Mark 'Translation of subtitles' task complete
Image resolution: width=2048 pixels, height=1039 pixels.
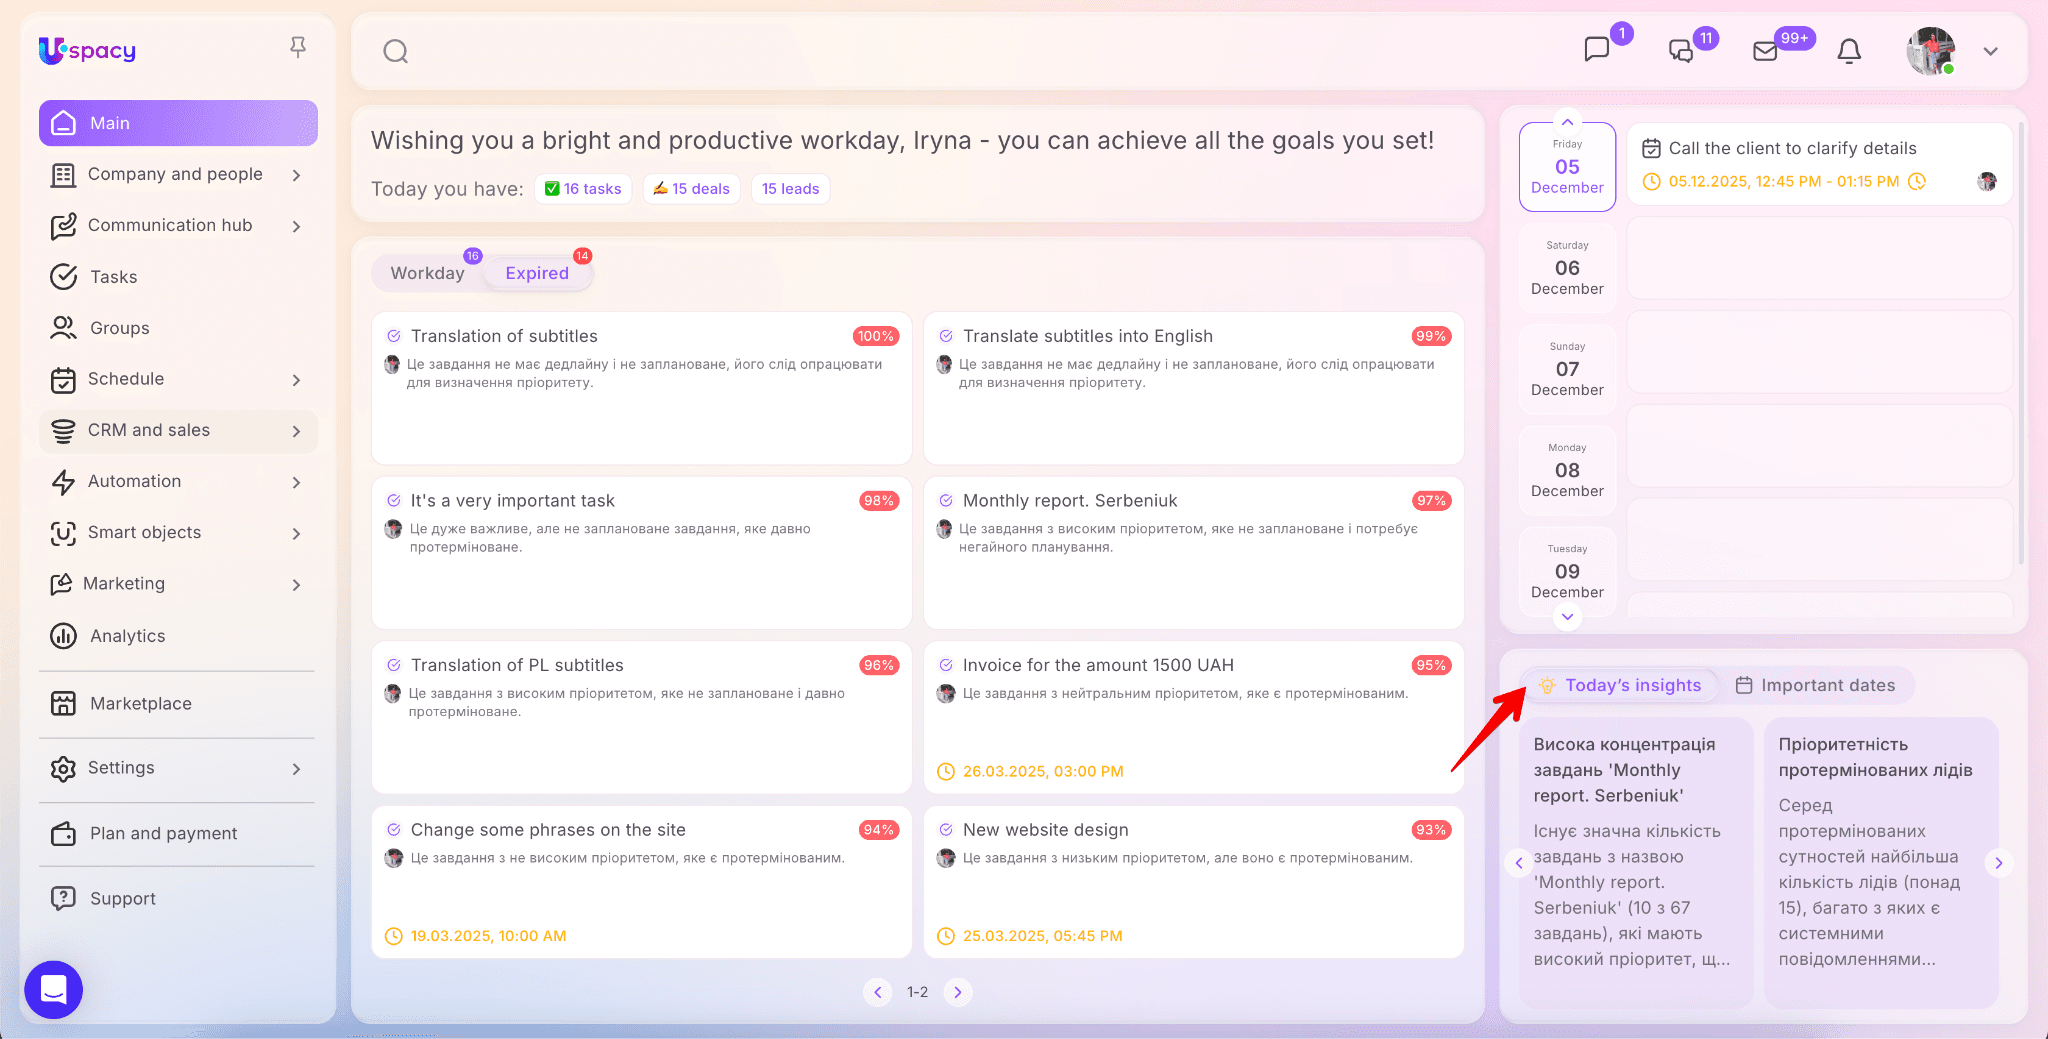click(394, 336)
